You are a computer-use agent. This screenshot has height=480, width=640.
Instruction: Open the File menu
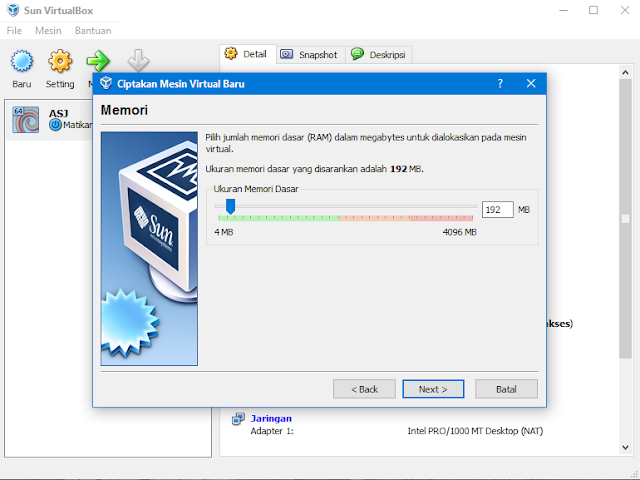pyautogui.click(x=14, y=31)
